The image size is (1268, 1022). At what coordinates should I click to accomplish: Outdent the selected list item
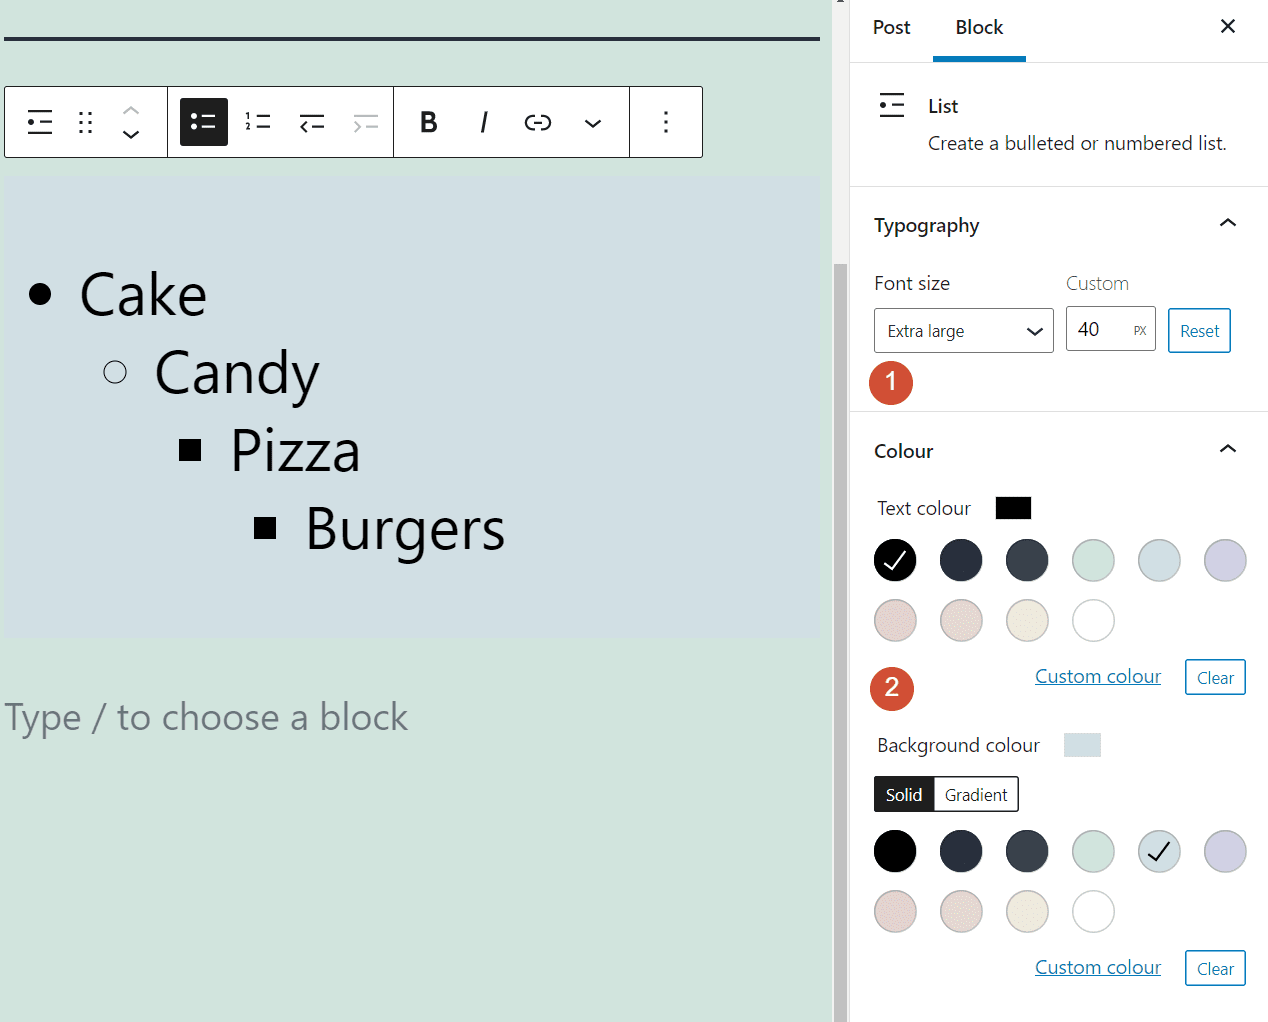311,121
